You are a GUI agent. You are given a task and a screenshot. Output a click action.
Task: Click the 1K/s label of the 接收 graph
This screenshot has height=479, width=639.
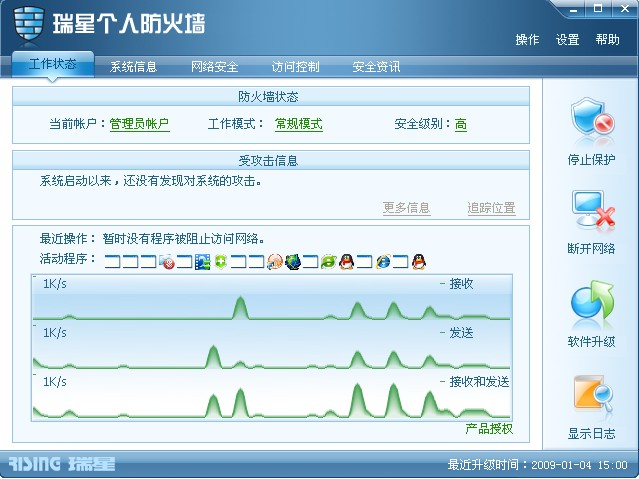(x=55, y=284)
